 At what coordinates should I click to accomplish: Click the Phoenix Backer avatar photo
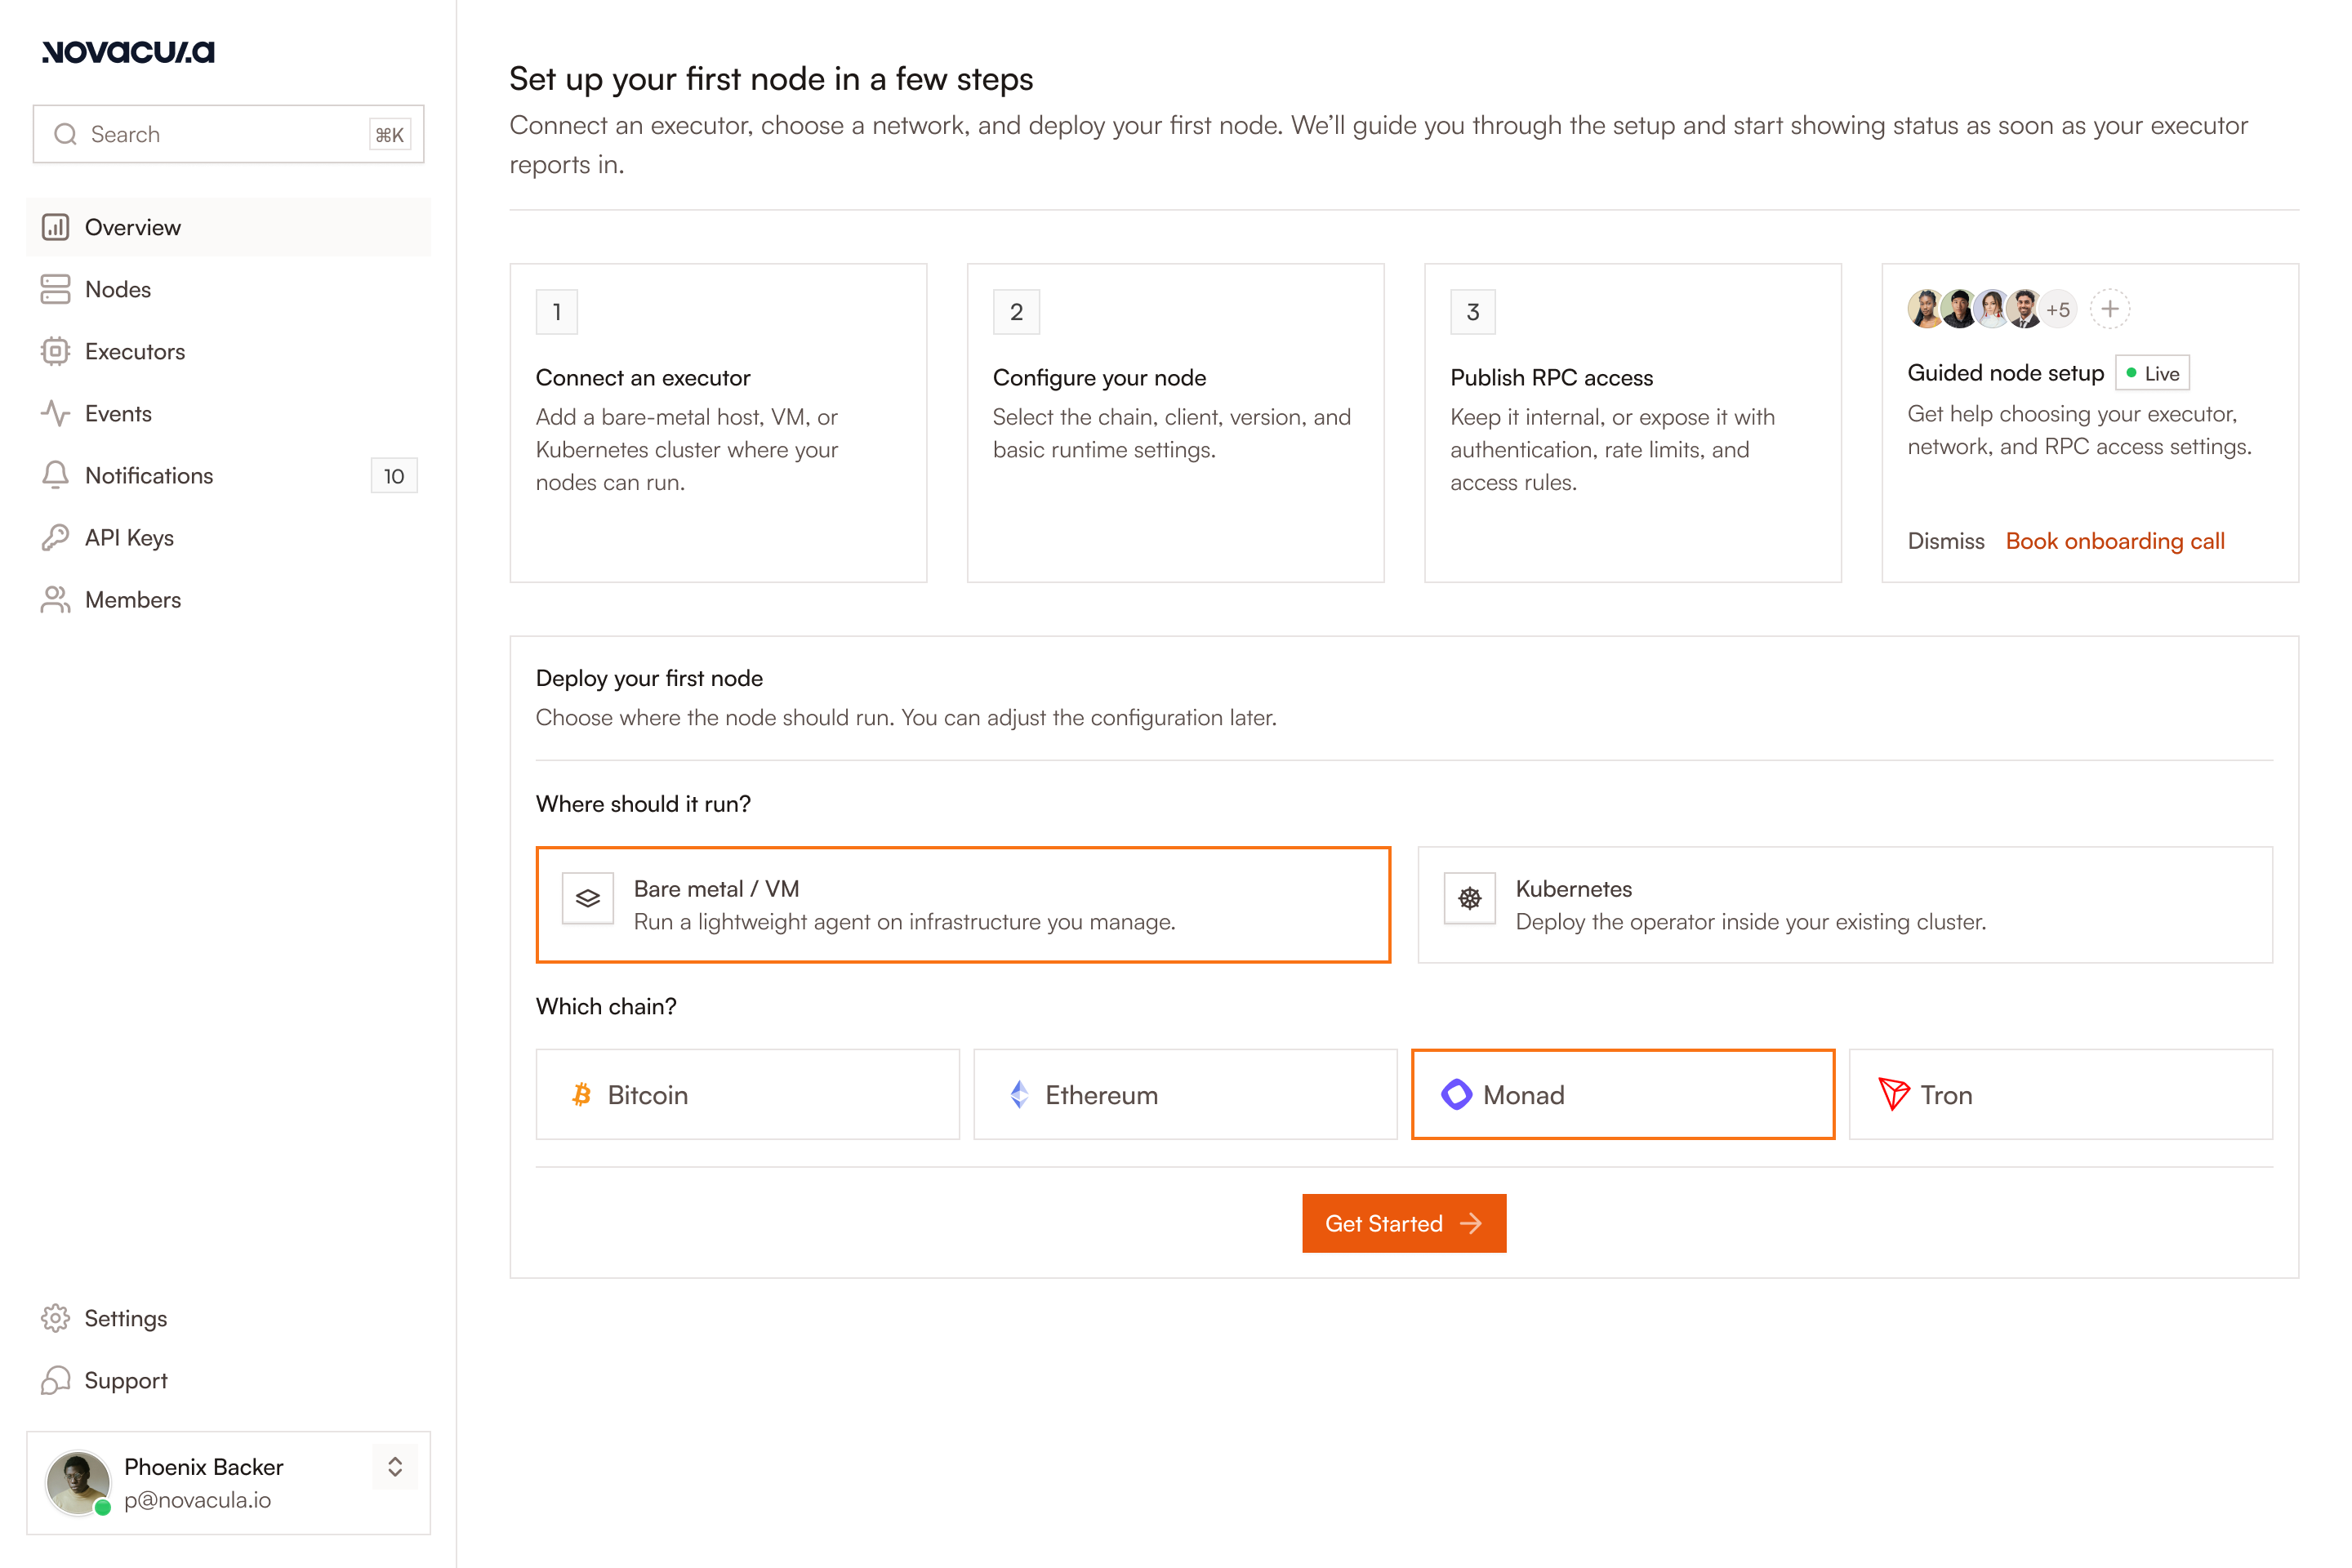(x=78, y=1483)
